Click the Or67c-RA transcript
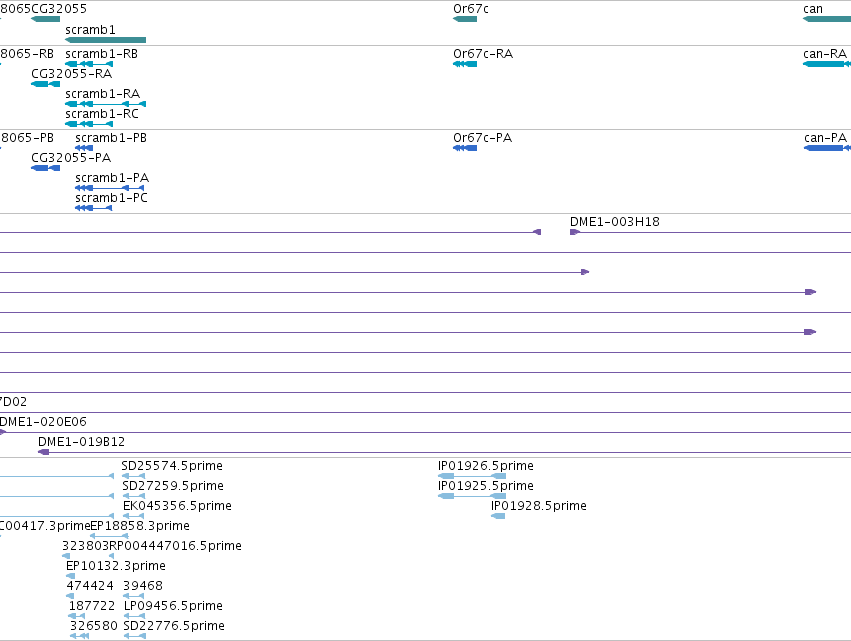The image size is (851, 641). click(x=465, y=64)
